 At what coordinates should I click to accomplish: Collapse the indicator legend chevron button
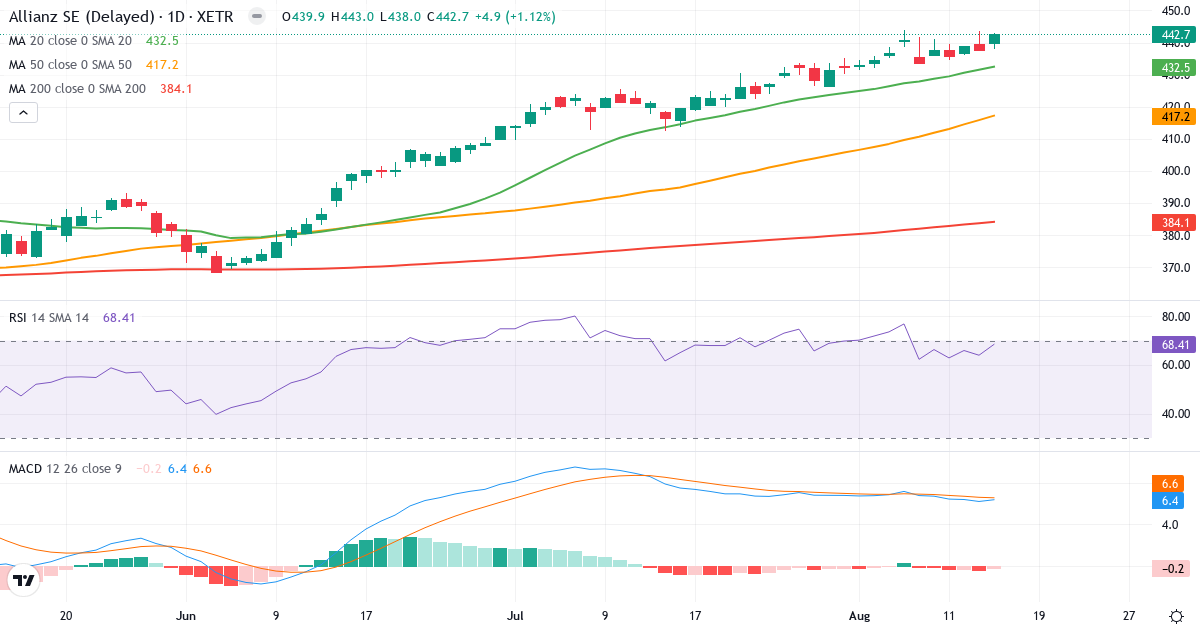(23, 113)
